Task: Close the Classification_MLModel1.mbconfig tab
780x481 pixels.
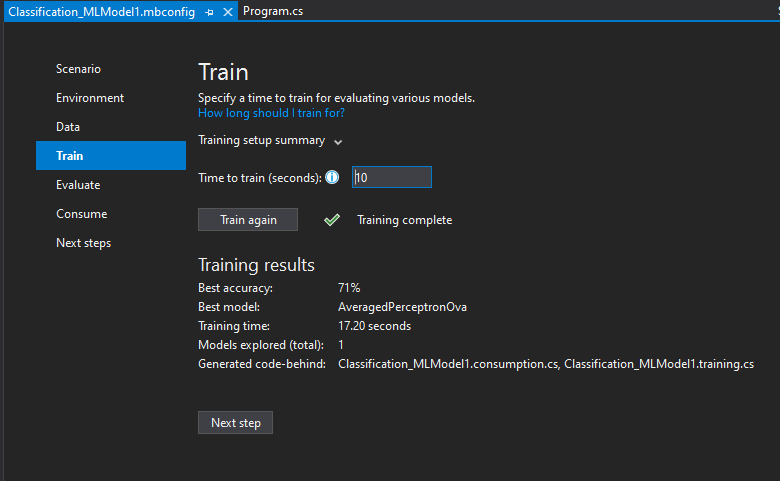Action: tap(228, 12)
